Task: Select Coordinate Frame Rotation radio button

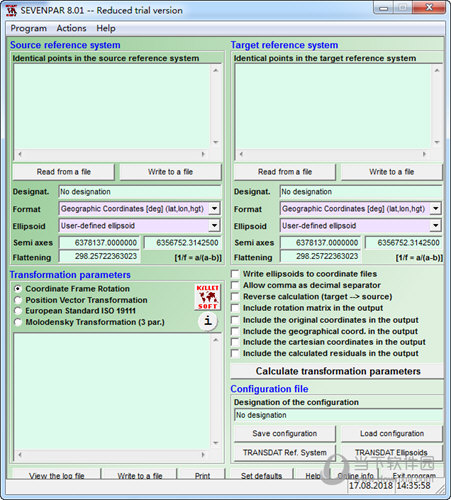Action: (x=18, y=289)
